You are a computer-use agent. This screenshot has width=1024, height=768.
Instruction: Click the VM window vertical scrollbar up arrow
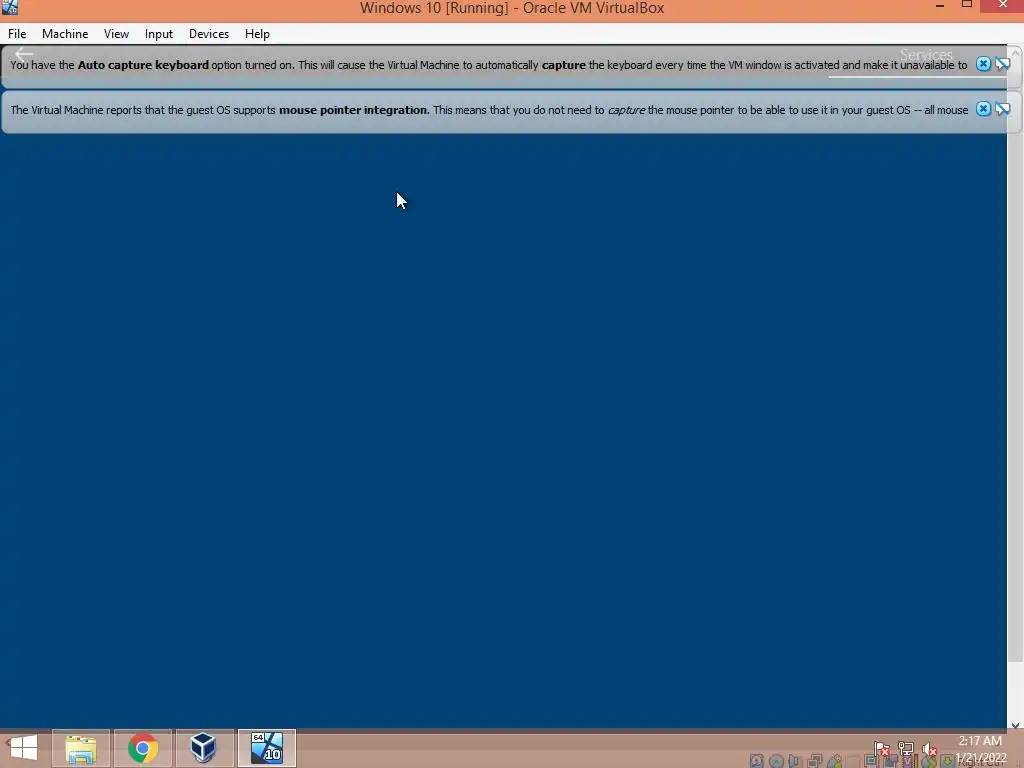coord(1015,52)
